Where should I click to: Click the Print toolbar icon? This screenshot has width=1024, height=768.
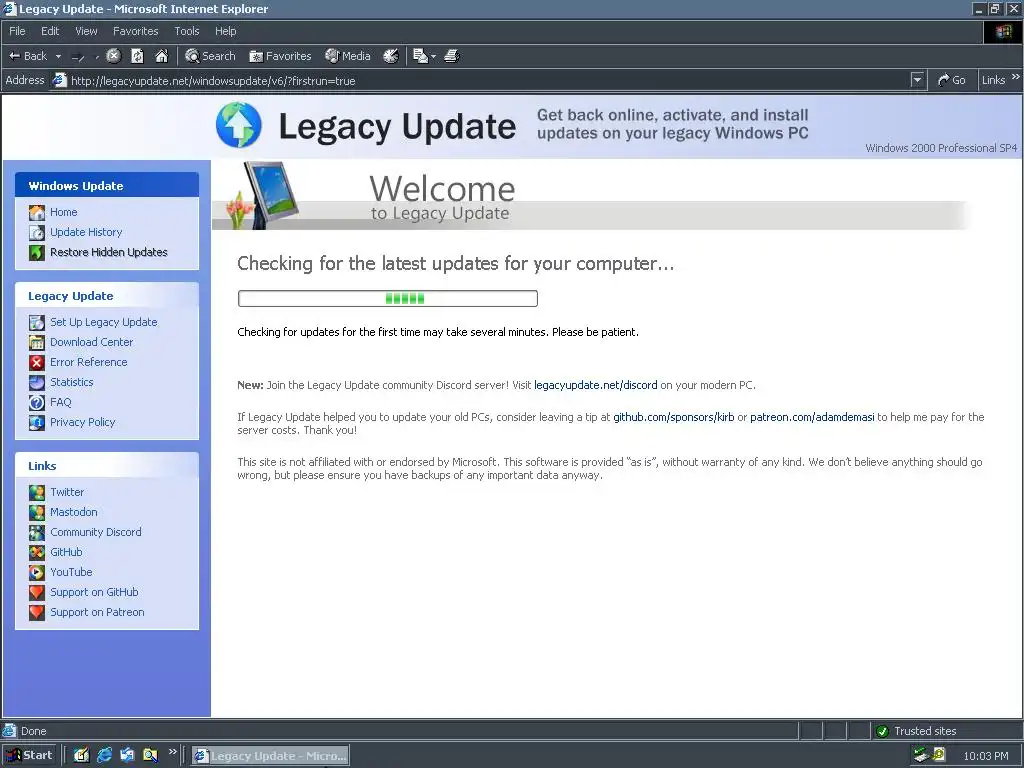click(452, 56)
